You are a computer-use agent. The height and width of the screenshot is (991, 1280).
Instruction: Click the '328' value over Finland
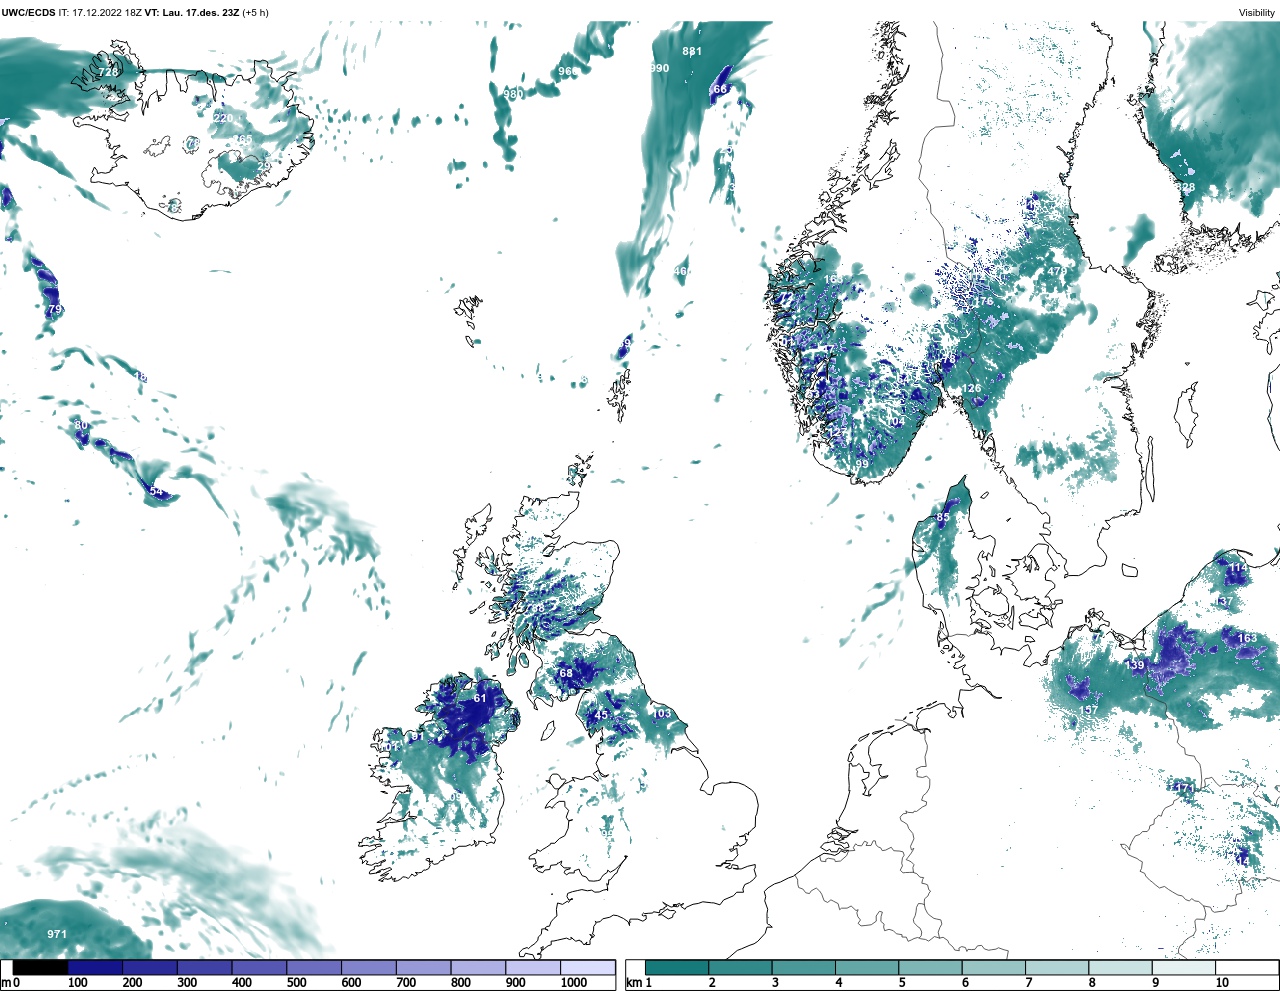pyautogui.click(x=1185, y=187)
